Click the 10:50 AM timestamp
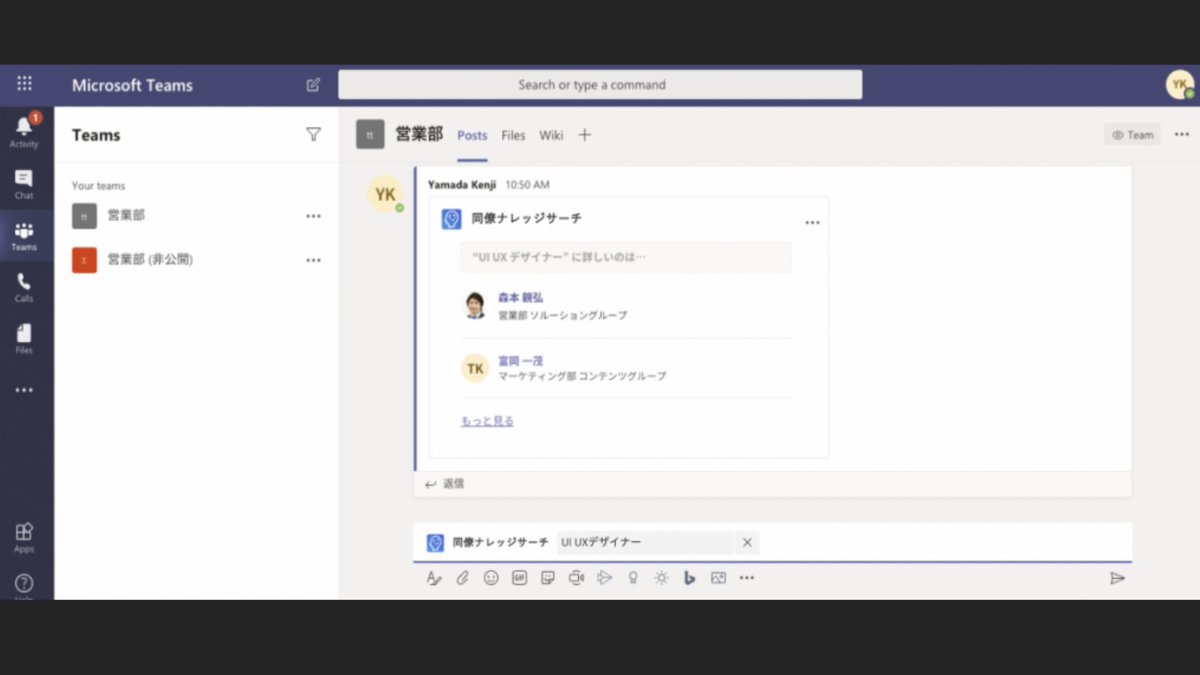 (527, 185)
